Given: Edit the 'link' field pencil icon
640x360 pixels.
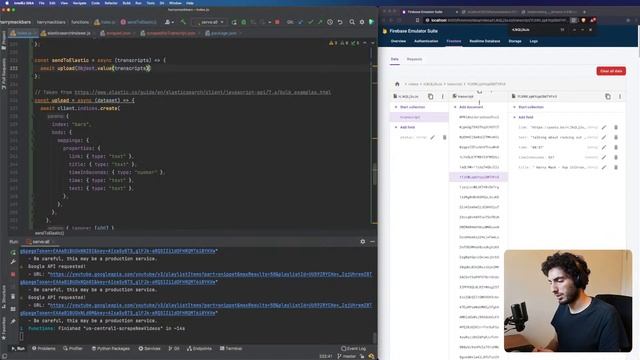Looking at the screenshot, I should pos(604,127).
